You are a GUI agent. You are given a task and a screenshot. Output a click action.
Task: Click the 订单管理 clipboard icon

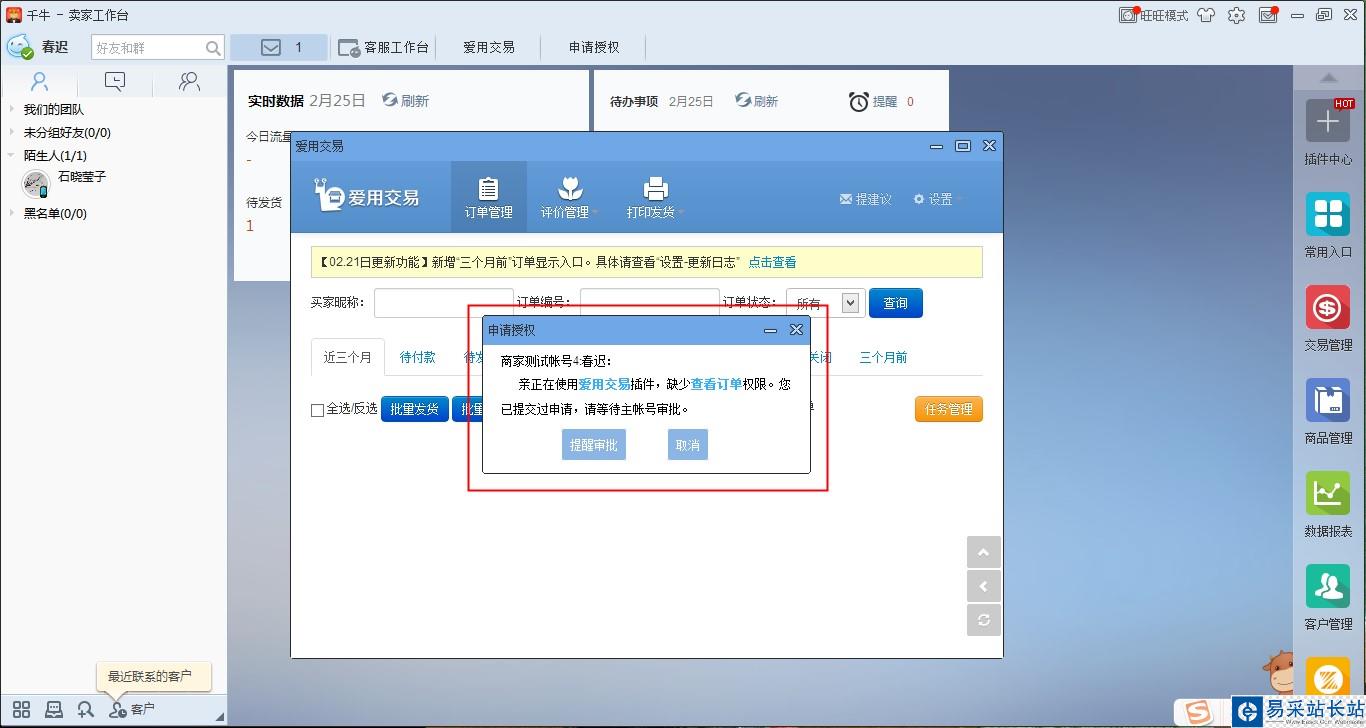coord(488,189)
